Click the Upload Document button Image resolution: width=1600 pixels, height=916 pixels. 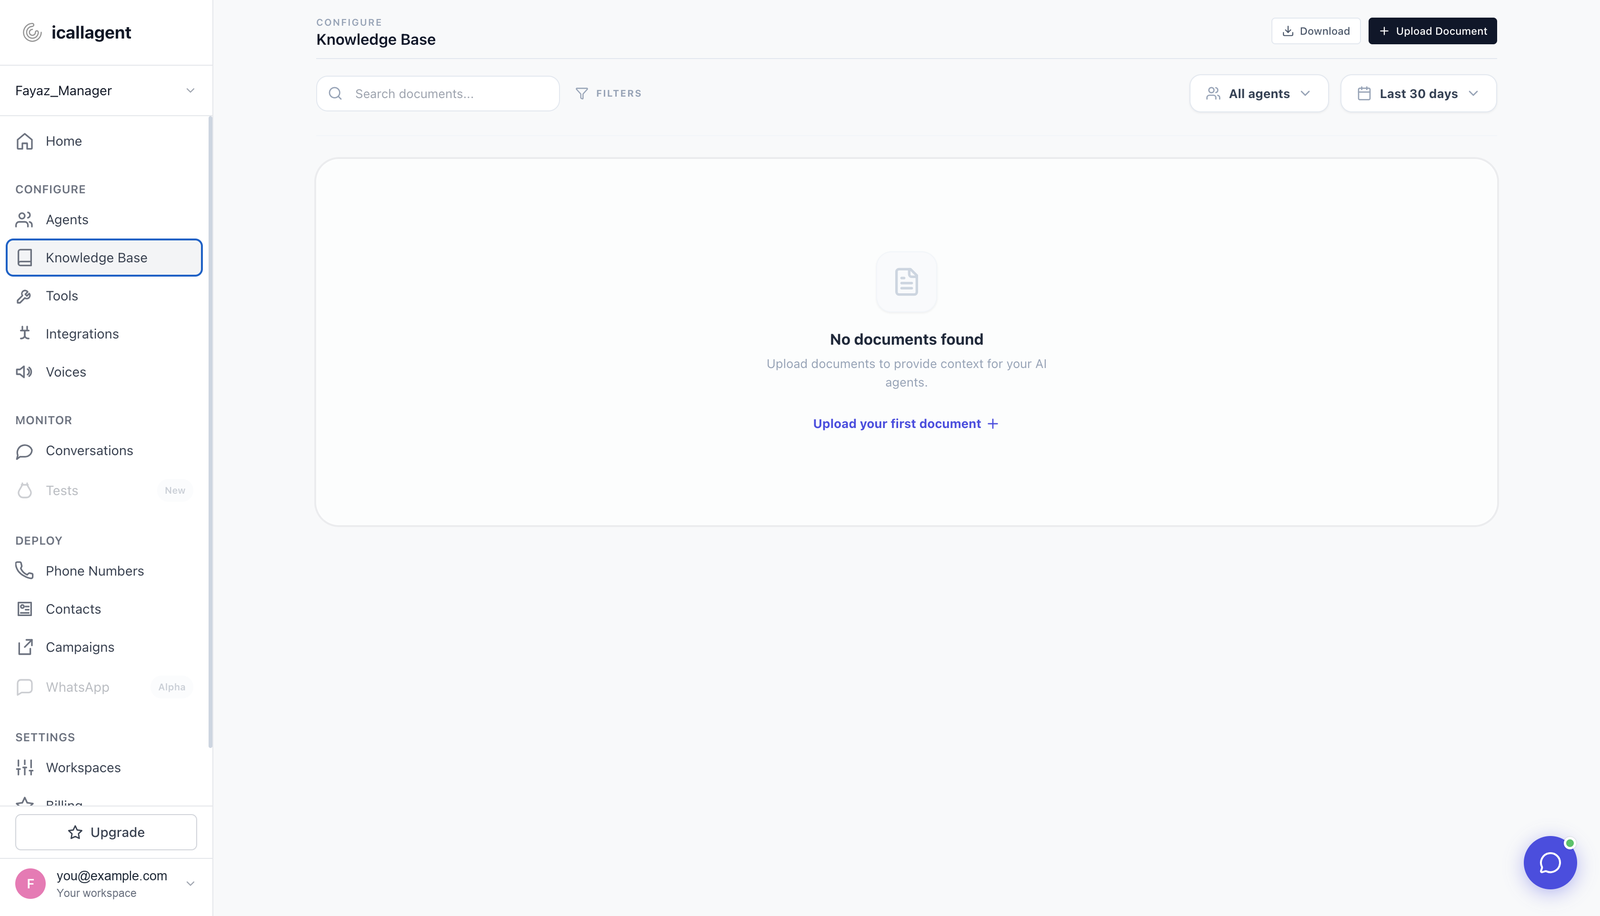pyautogui.click(x=1432, y=31)
